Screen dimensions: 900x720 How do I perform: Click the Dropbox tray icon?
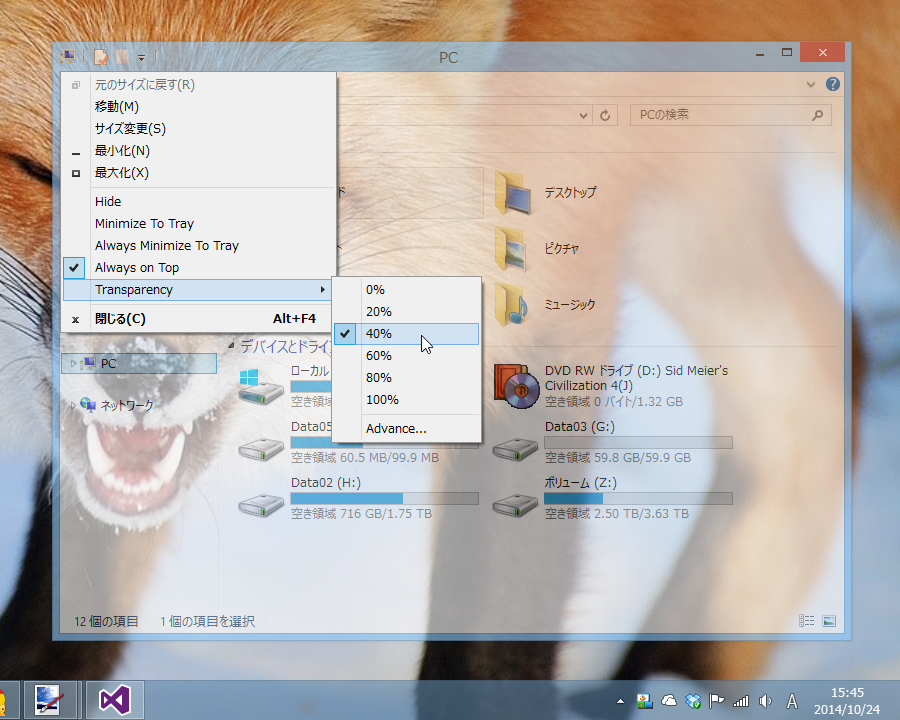[x=693, y=701]
